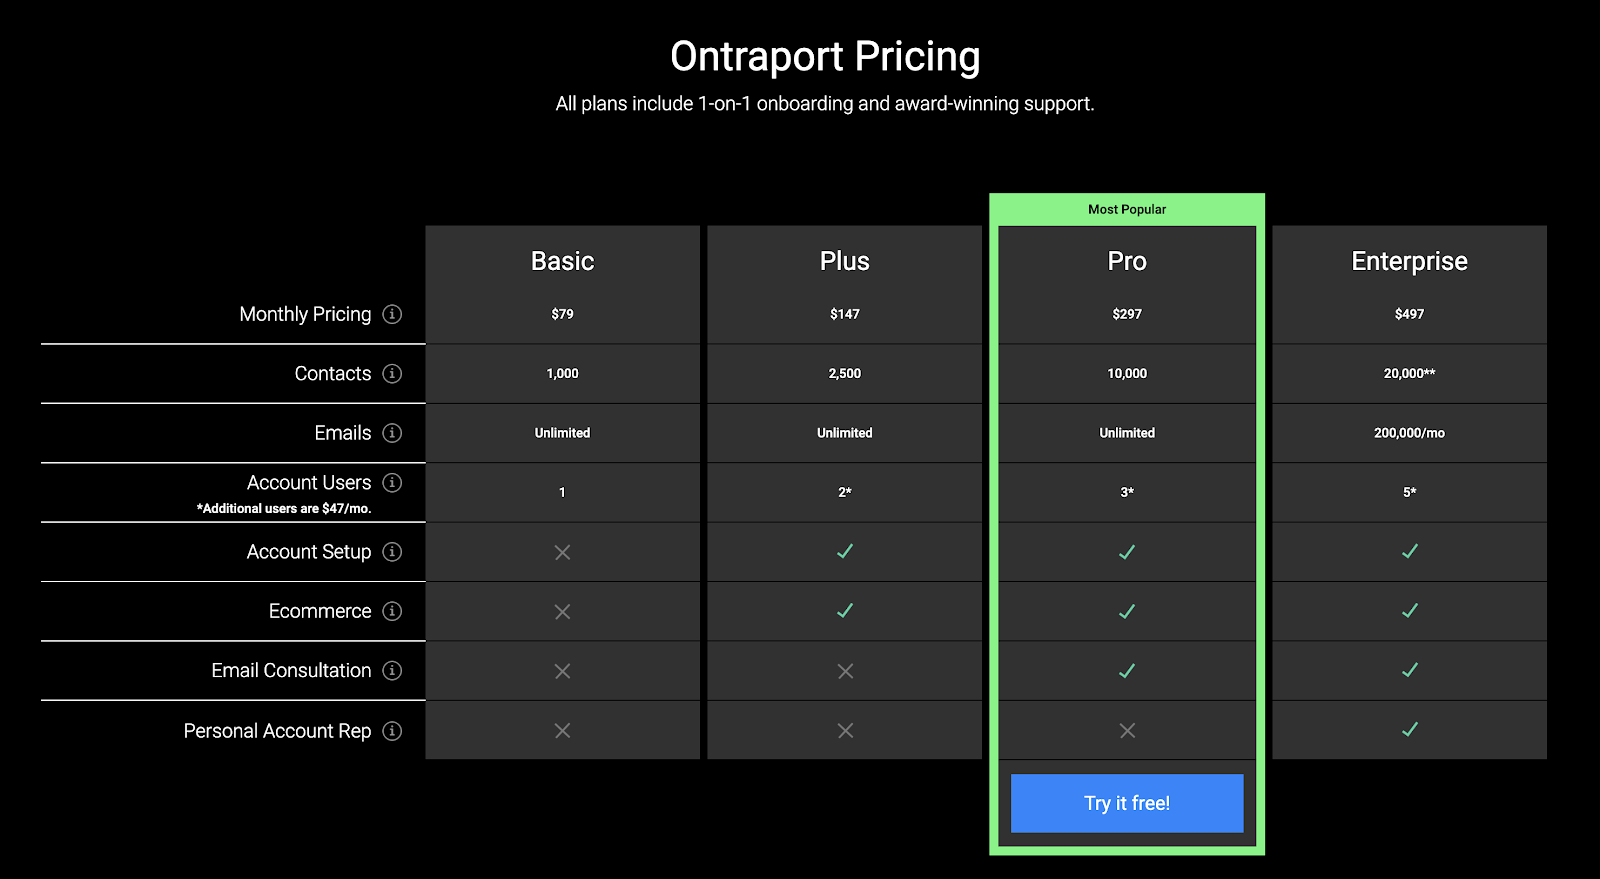Click the Plus plan Email Consultation X mark
The width and height of the screenshot is (1600, 879).
click(845, 671)
